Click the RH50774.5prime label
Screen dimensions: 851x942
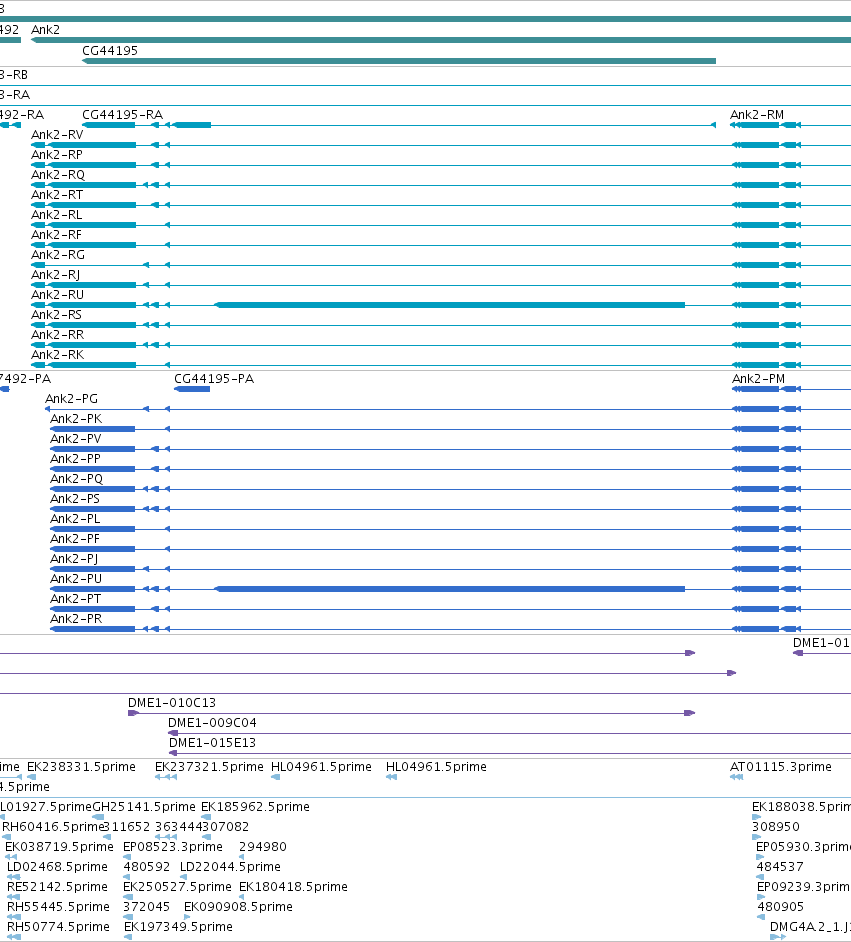tap(58, 926)
